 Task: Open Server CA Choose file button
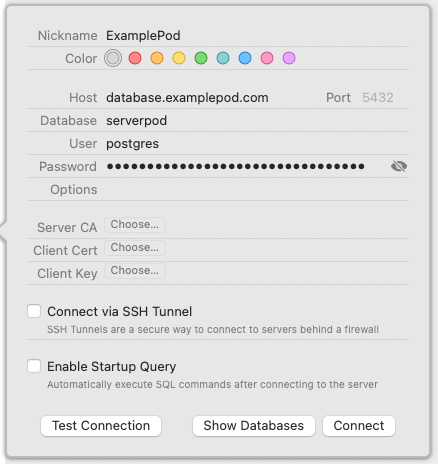pyautogui.click(x=135, y=225)
